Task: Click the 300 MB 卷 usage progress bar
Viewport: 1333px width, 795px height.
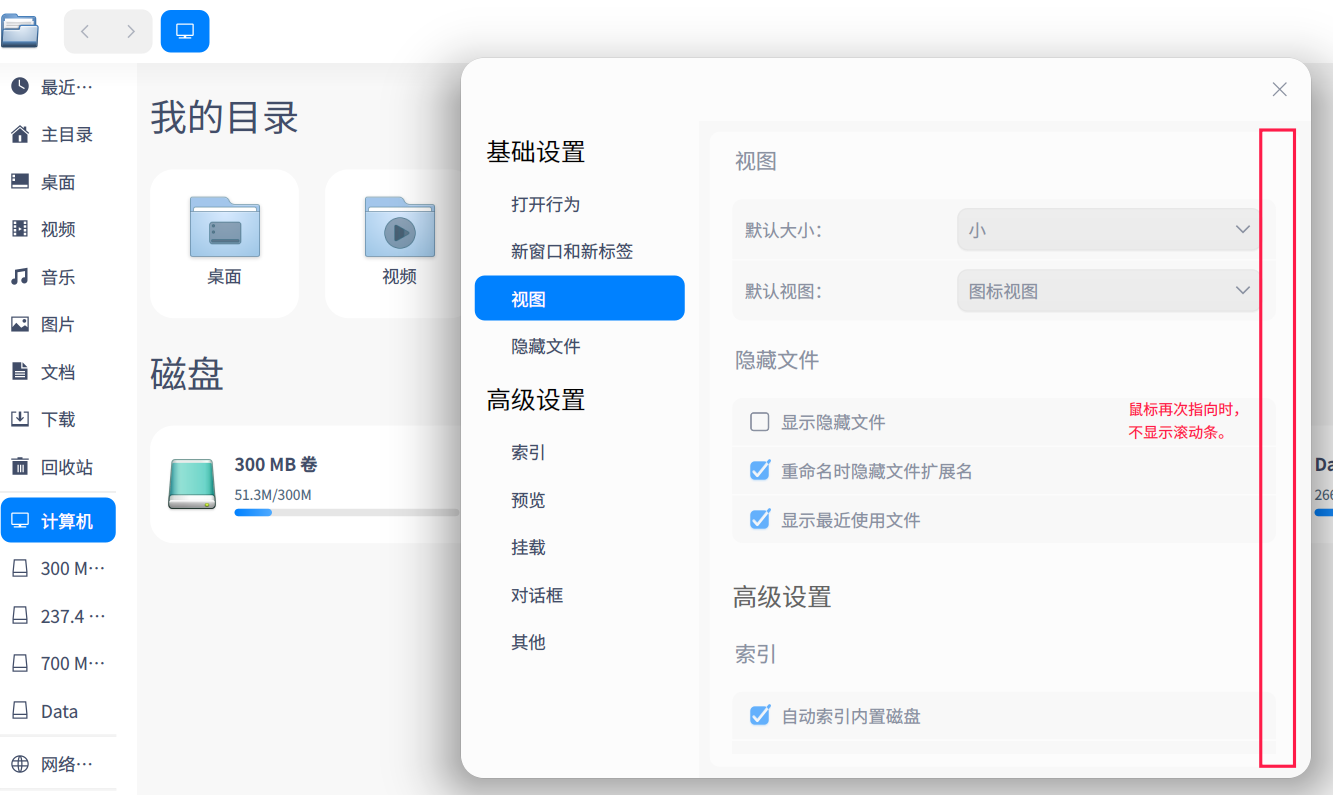Action: point(347,513)
